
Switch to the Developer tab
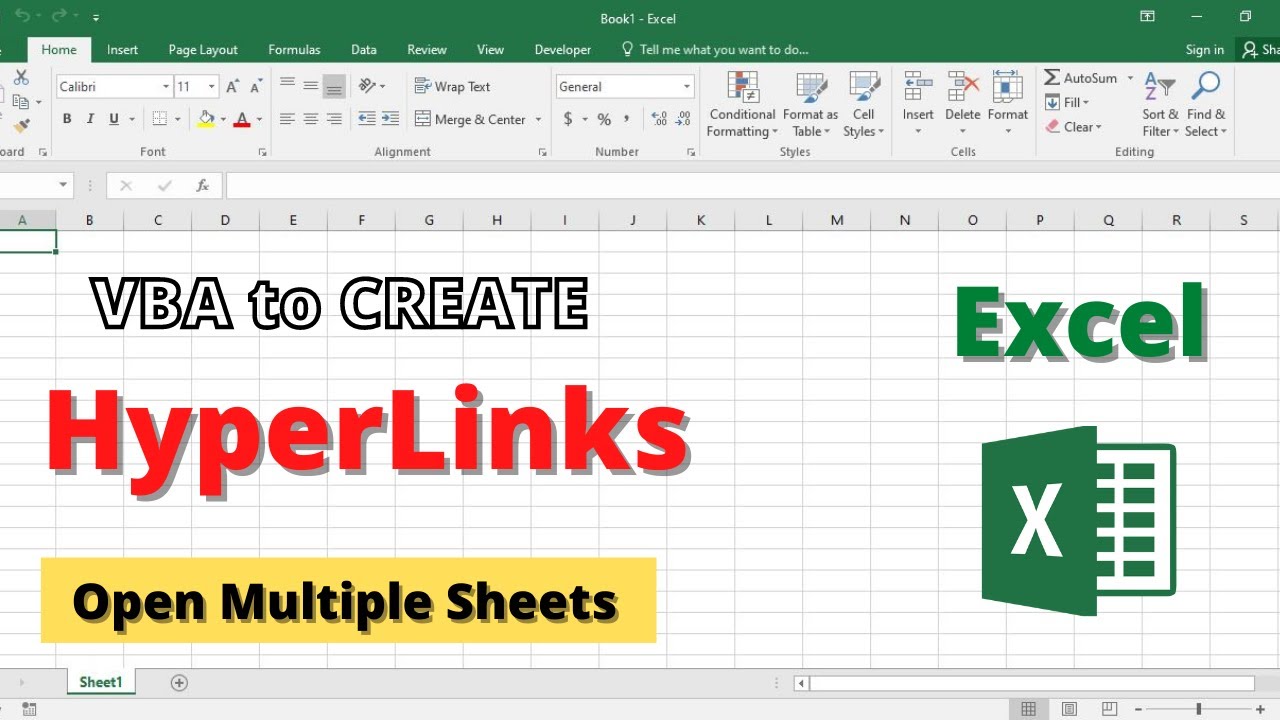point(563,50)
